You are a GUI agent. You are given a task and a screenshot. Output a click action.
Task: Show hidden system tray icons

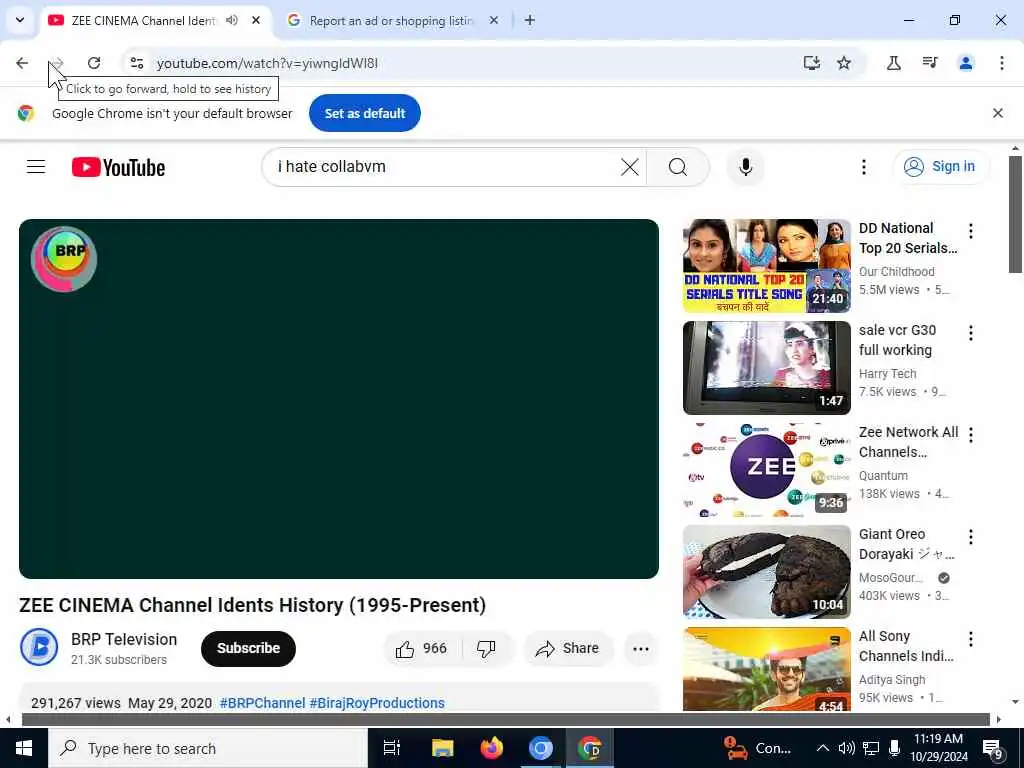[823, 748]
